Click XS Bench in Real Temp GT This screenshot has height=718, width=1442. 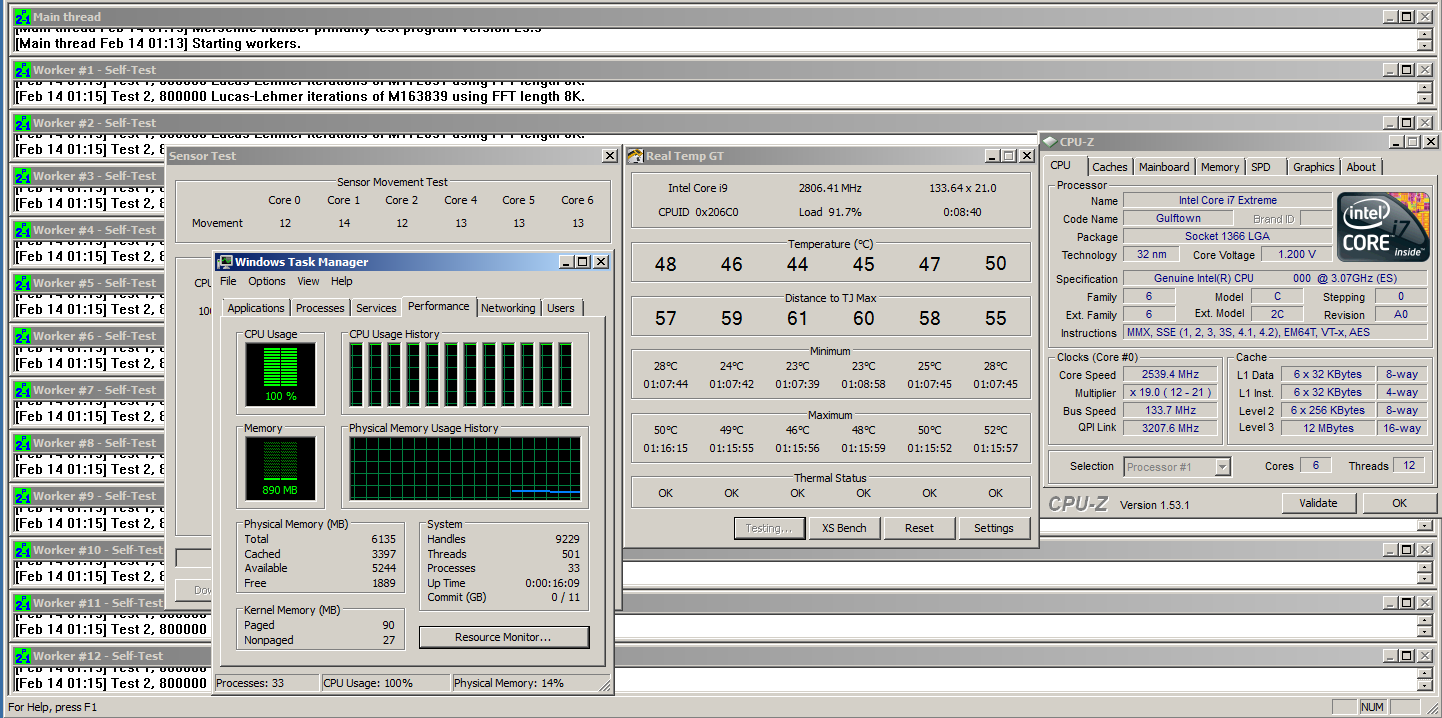(x=844, y=528)
